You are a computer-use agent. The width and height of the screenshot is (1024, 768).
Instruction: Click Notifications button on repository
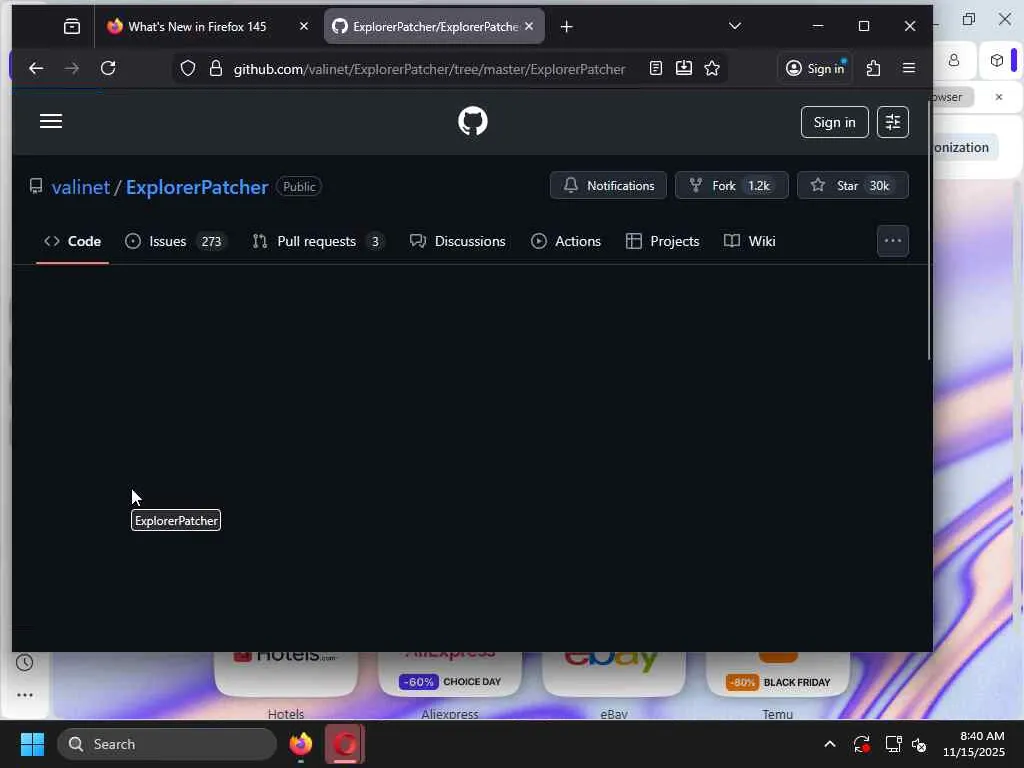[x=608, y=185]
